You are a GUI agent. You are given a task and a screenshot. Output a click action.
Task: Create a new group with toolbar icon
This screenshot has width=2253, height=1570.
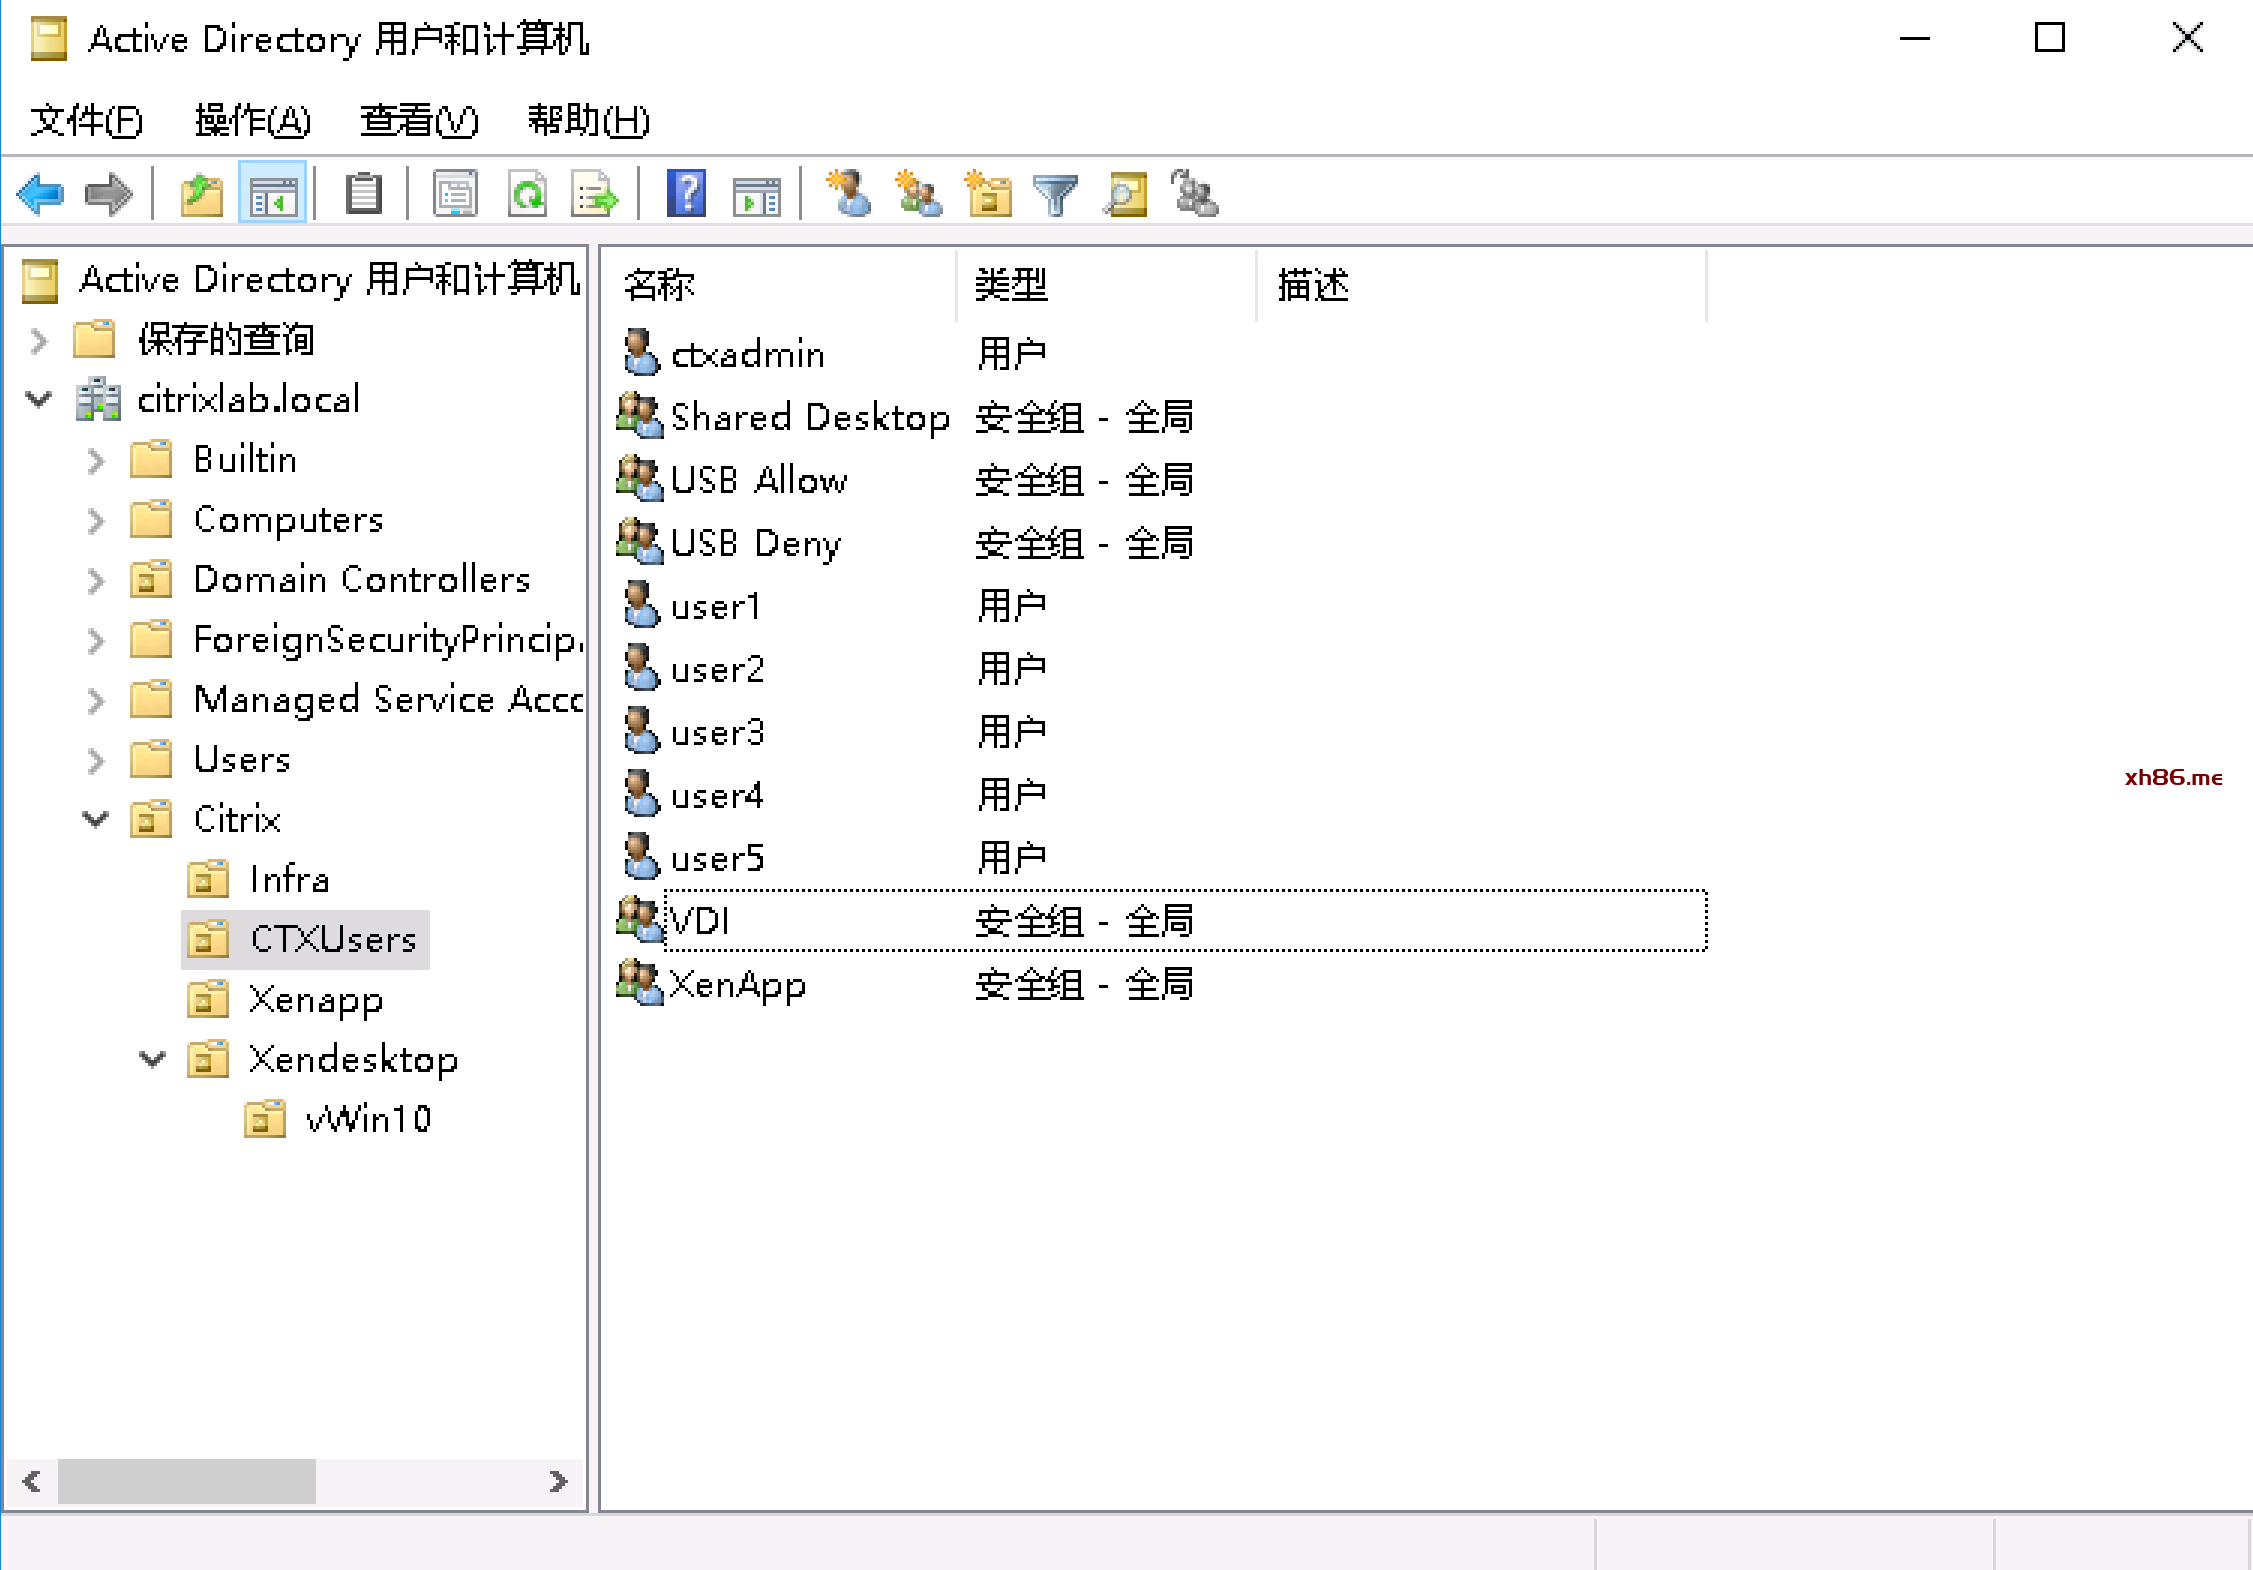(918, 194)
